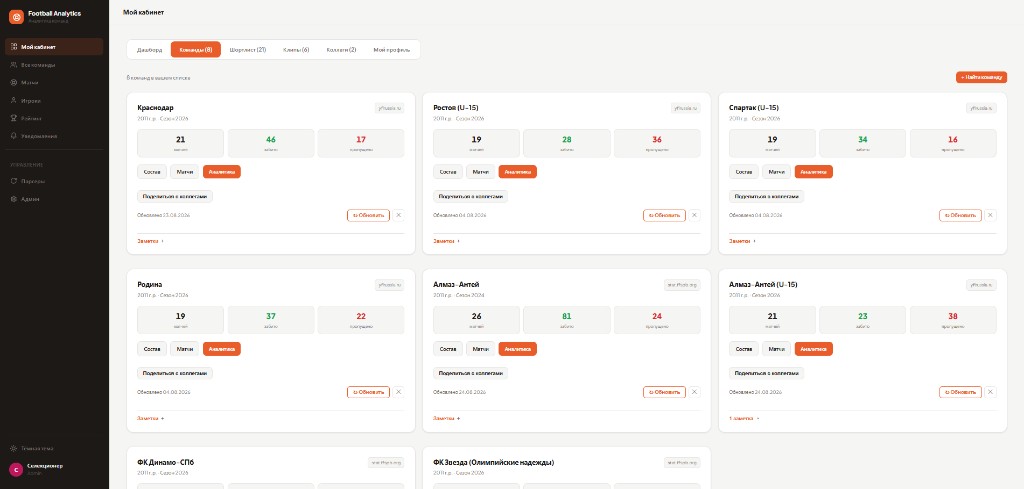Open Матчи for Алмаз-Антей

click(x=481, y=349)
